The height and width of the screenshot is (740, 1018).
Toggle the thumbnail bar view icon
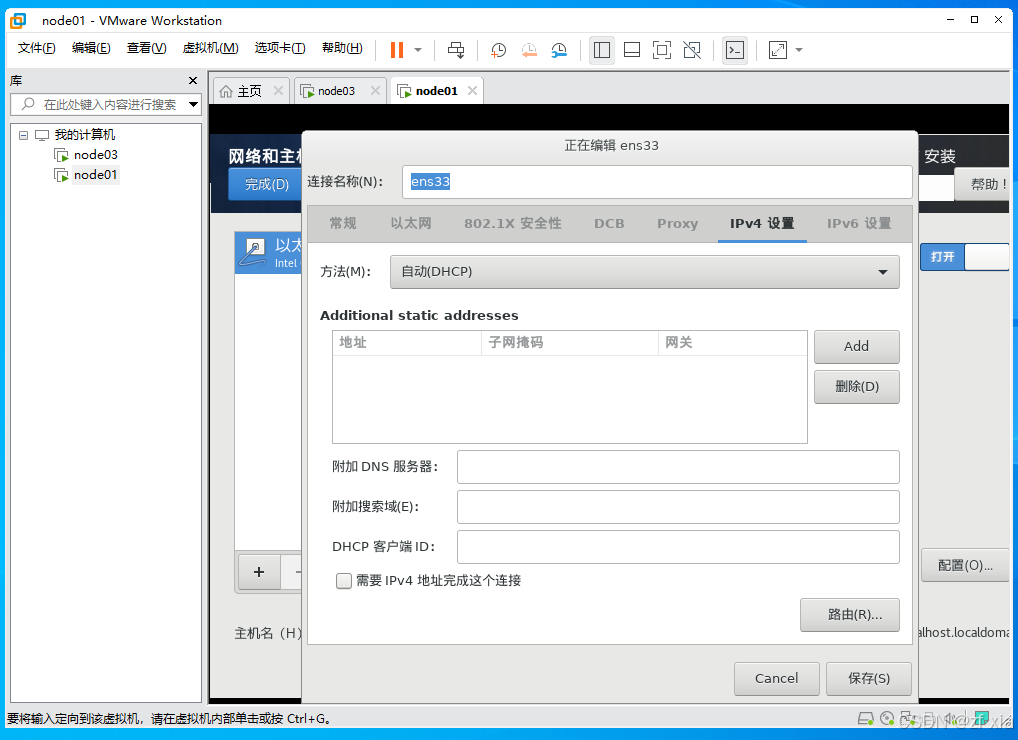pos(632,50)
